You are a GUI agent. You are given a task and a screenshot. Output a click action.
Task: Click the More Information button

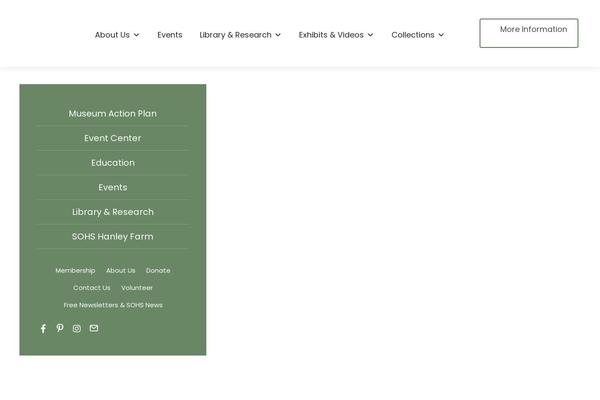point(529,33)
